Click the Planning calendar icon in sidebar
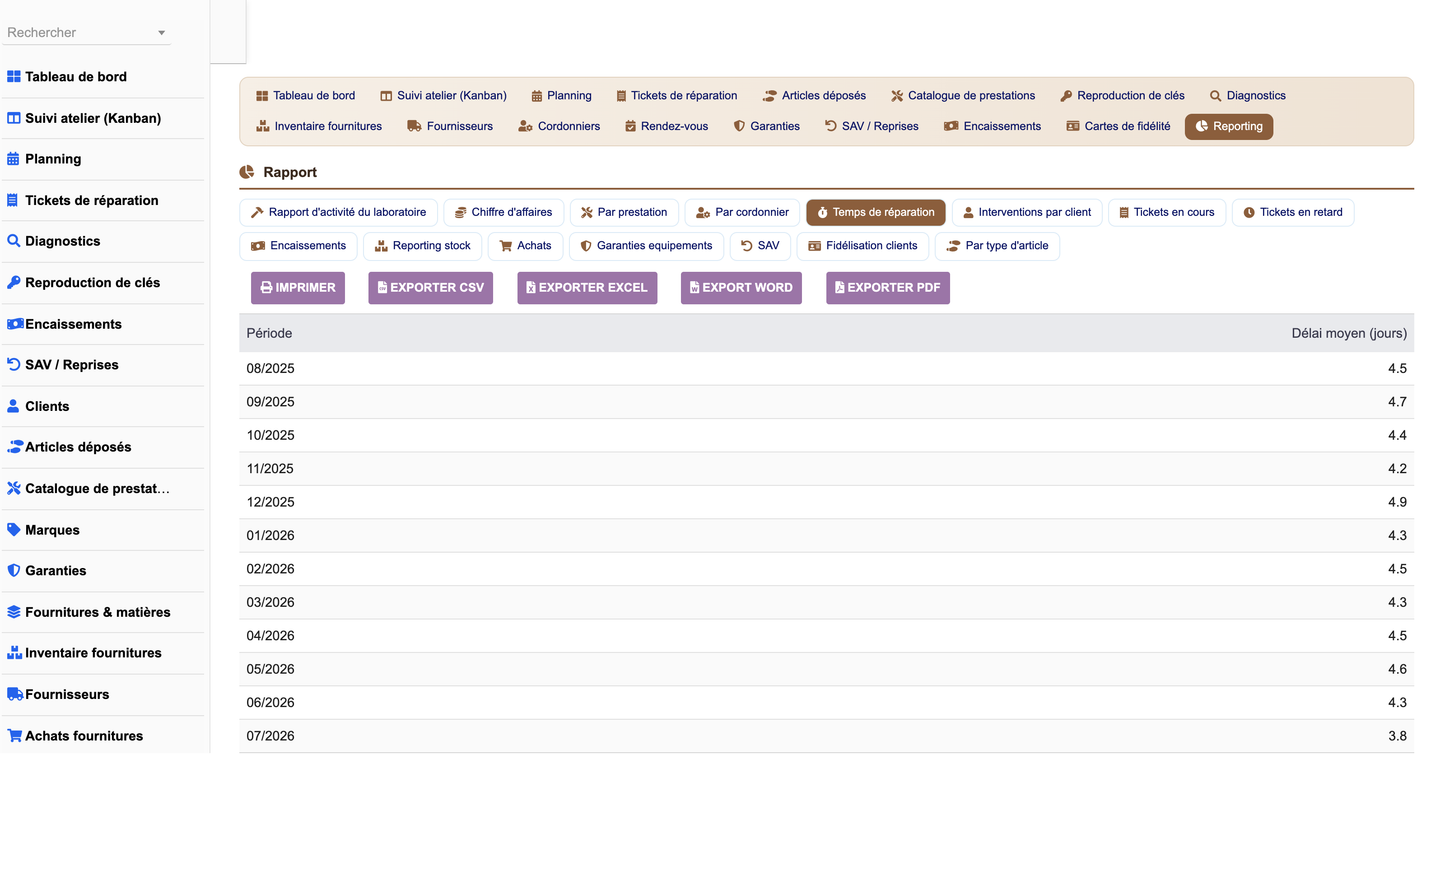Viewport: 1445px width, 894px height. (13, 159)
